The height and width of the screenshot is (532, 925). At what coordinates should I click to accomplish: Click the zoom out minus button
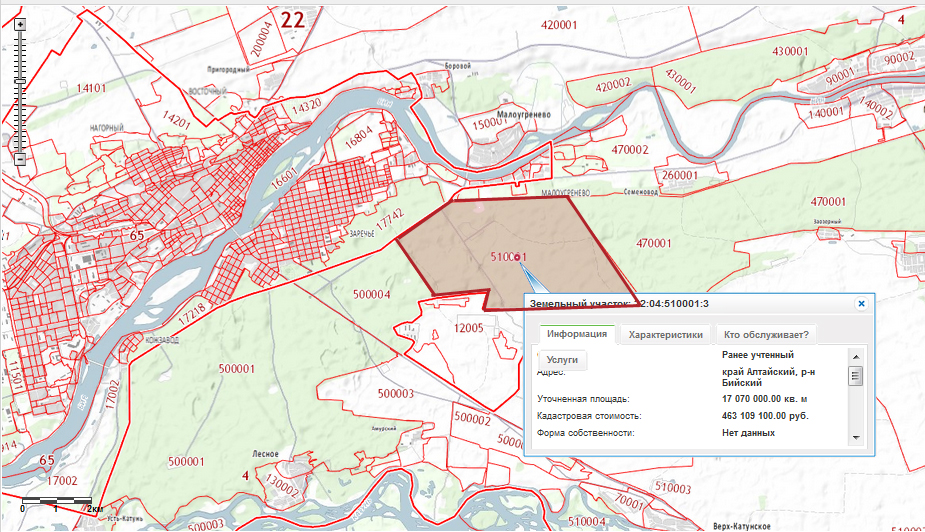(x=20, y=159)
